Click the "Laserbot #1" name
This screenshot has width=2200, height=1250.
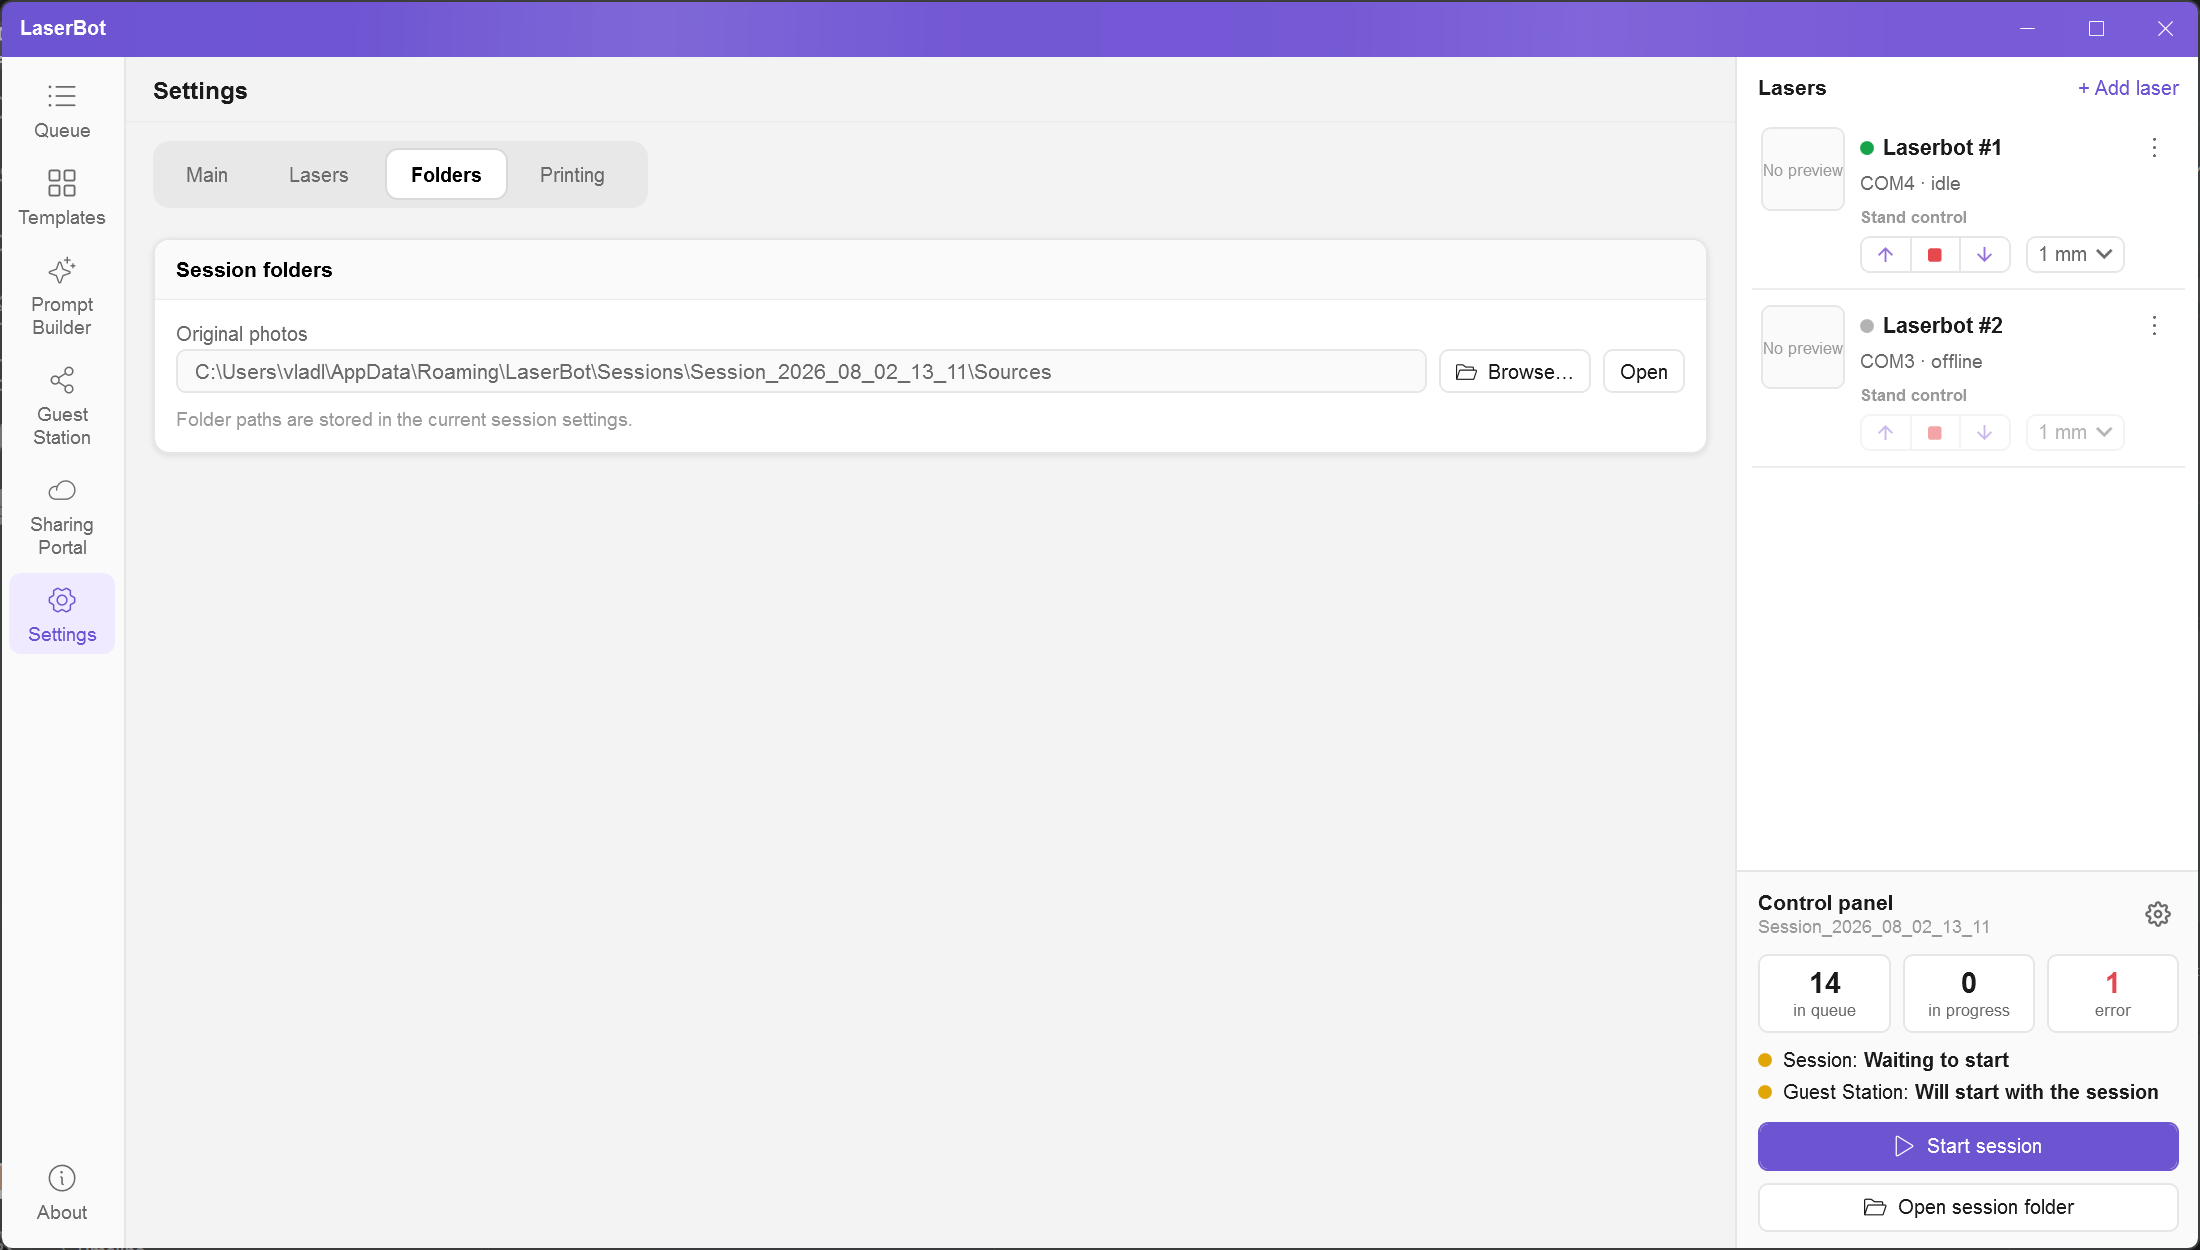click(x=1942, y=148)
